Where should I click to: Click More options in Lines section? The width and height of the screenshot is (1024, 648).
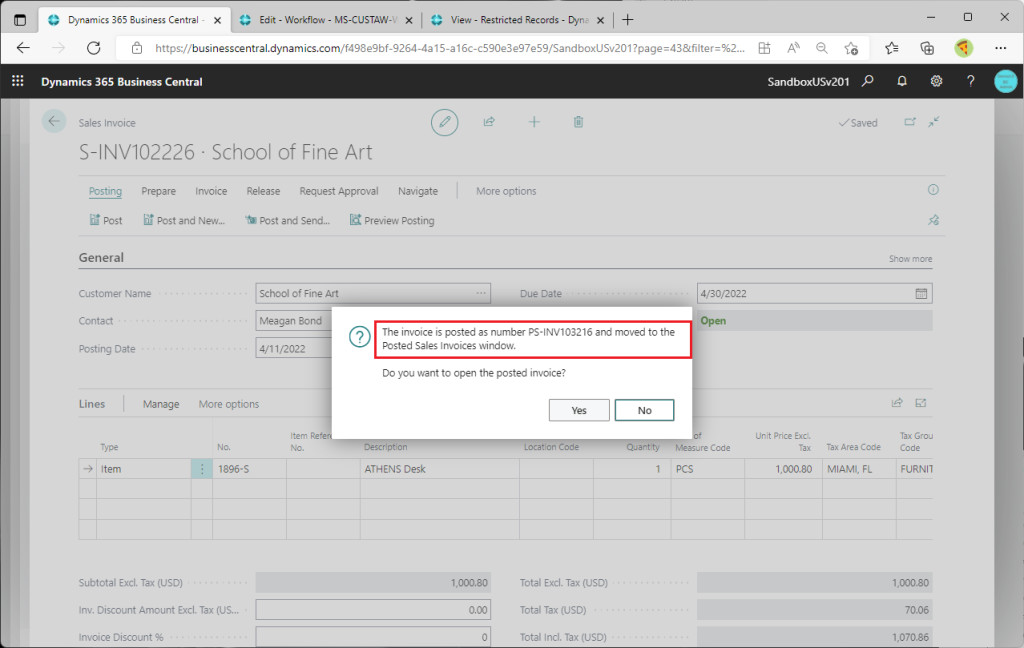point(229,404)
